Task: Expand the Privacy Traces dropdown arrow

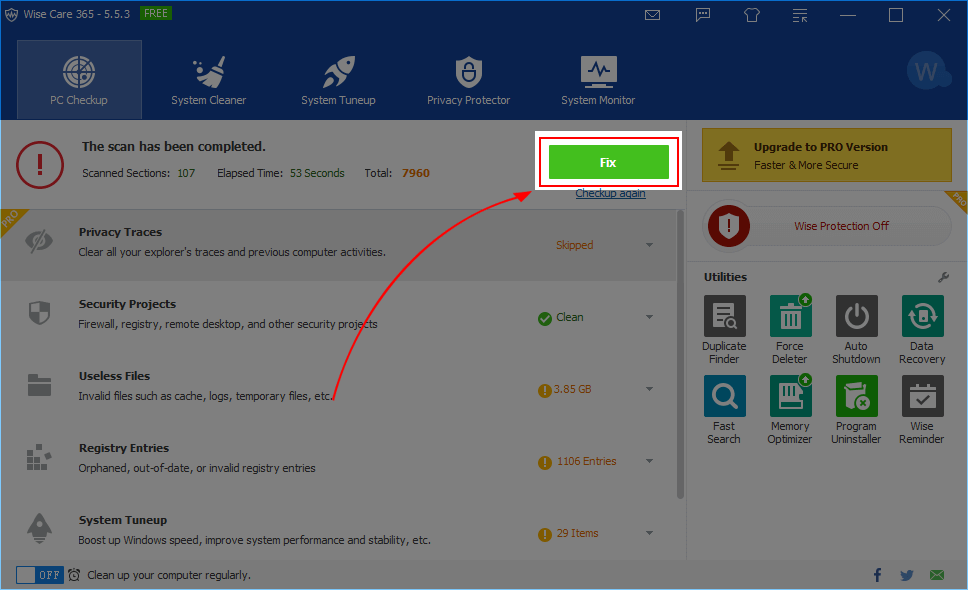Action: (649, 245)
